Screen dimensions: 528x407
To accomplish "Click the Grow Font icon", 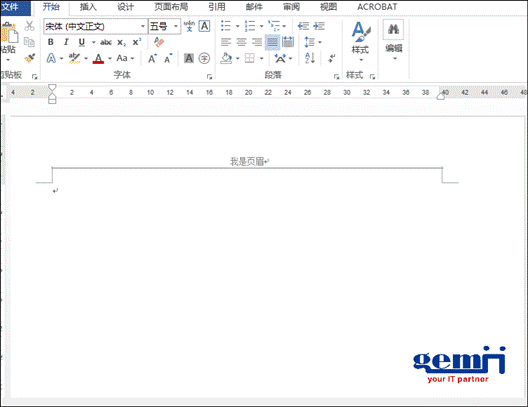I will click(153, 59).
